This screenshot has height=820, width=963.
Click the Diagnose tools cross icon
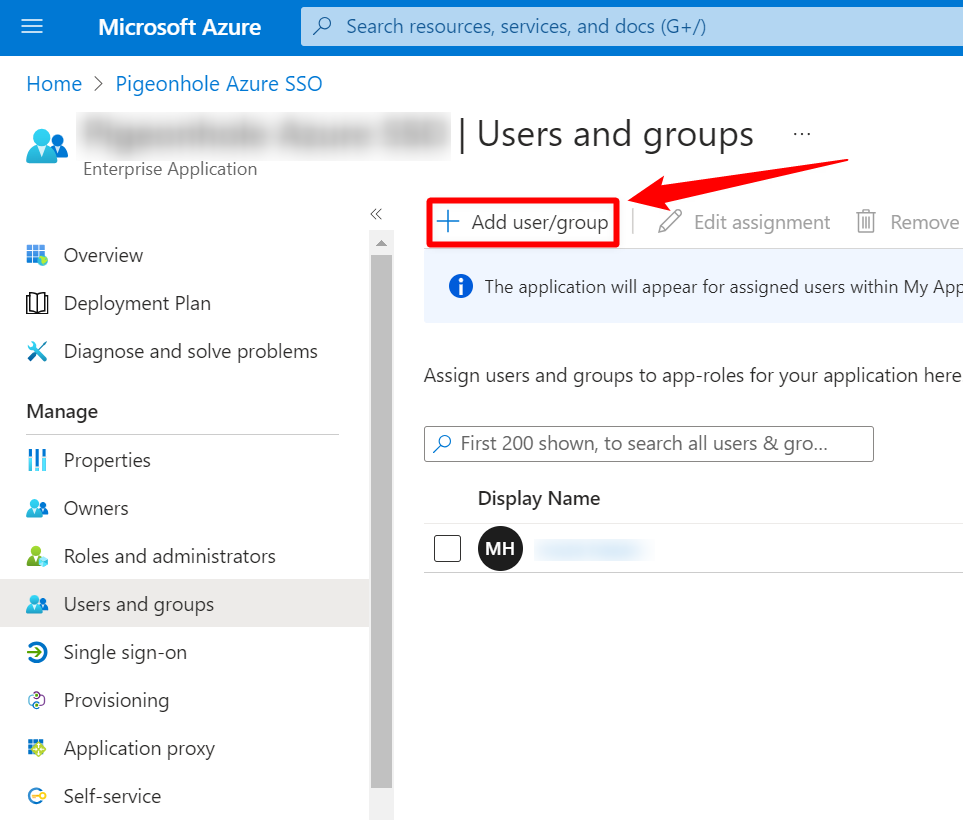pos(37,351)
